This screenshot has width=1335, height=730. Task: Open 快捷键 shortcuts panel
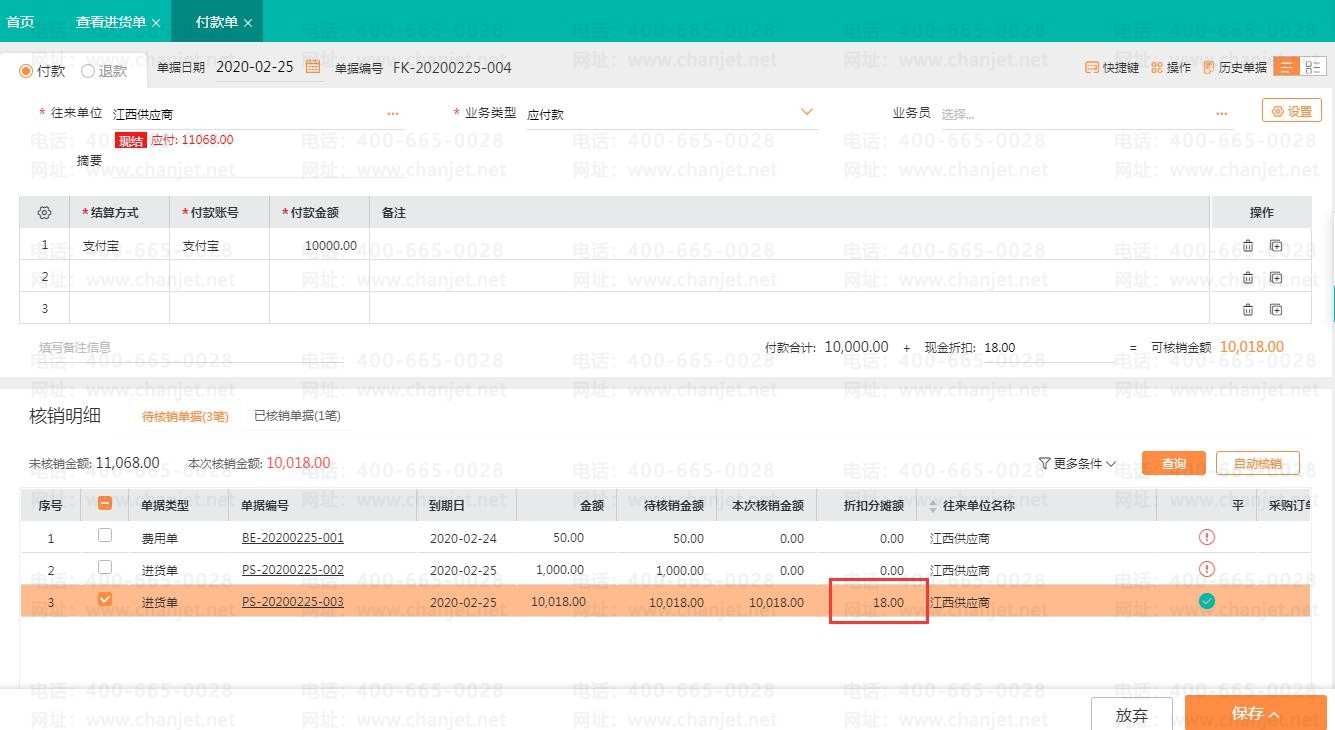click(x=1112, y=68)
